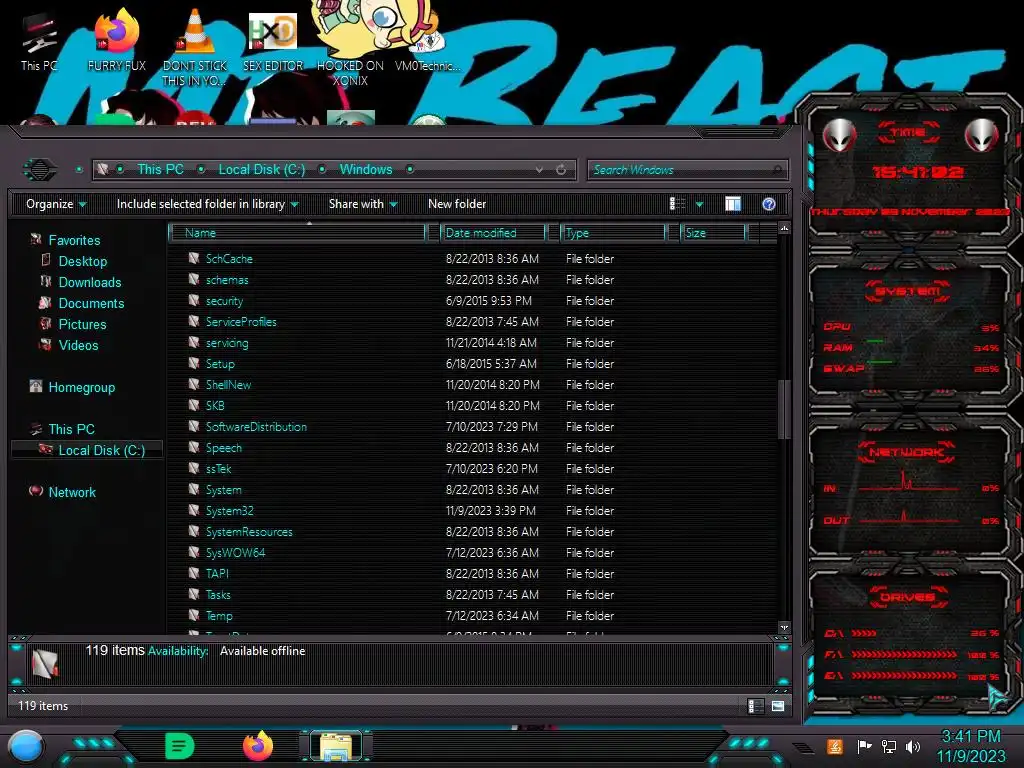
Task: Select Network in the navigation pane
Action: pos(72,492)
